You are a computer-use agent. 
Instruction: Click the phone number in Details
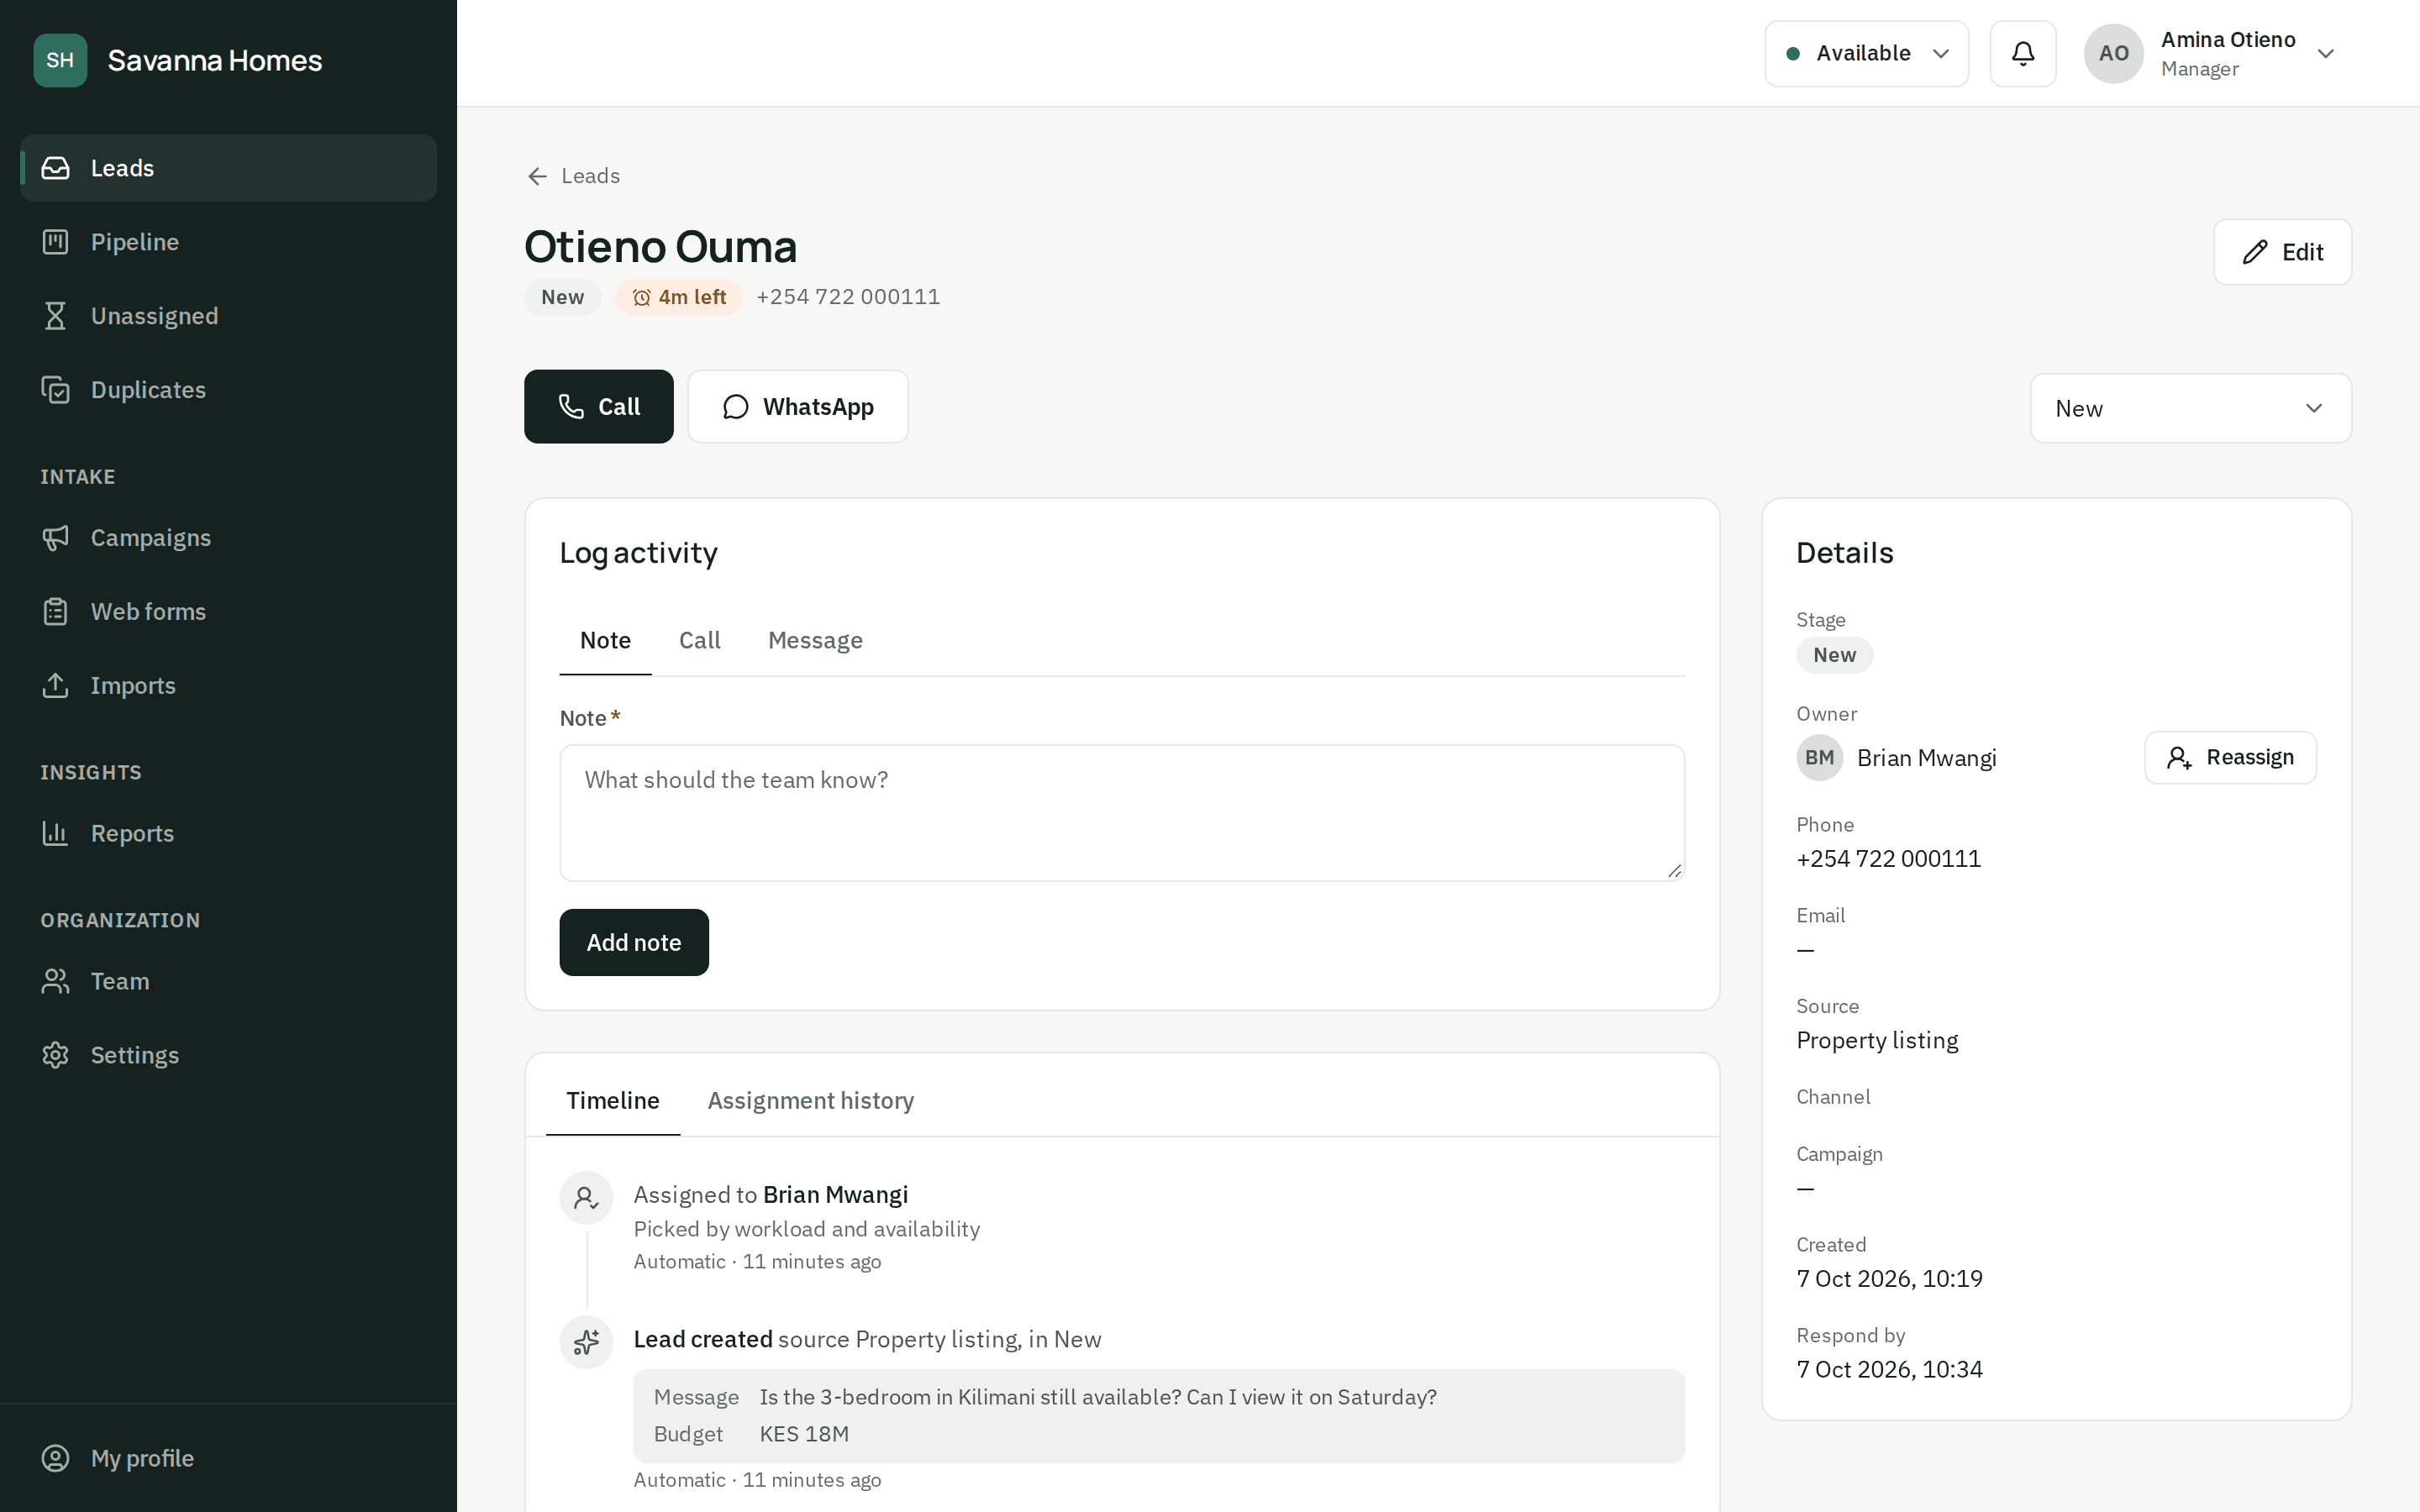1888,859
